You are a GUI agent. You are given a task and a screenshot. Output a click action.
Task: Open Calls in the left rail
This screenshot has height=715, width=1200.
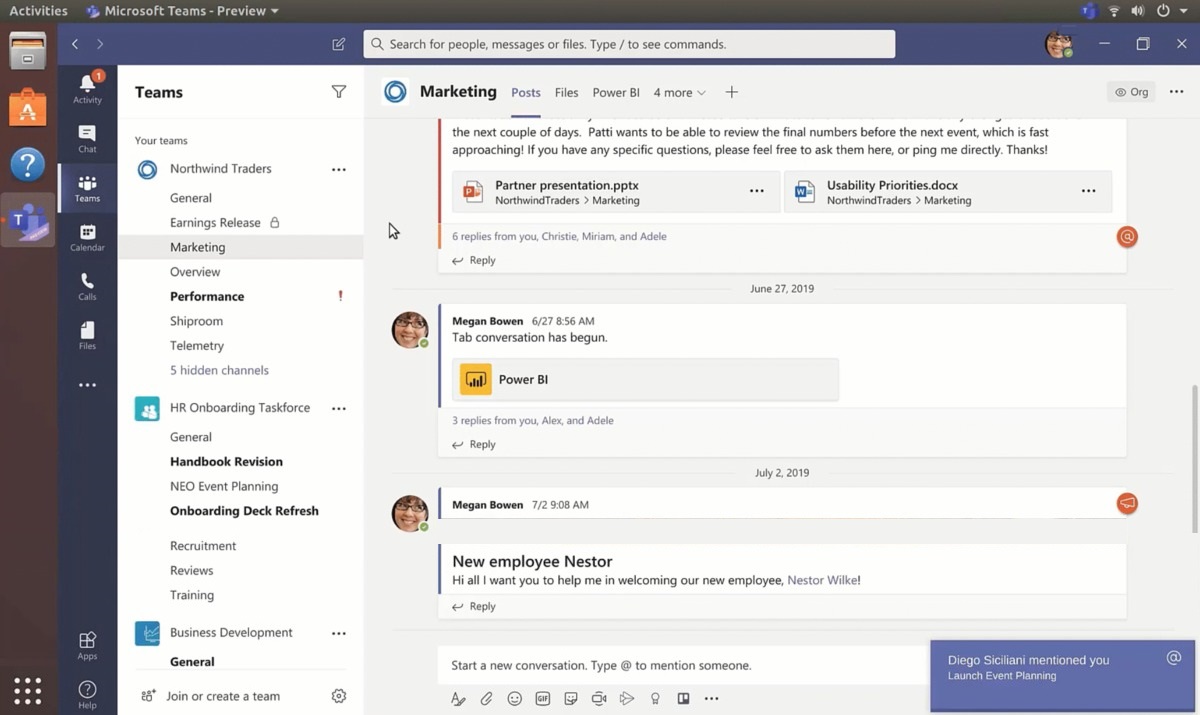click(x=87, y=286)
